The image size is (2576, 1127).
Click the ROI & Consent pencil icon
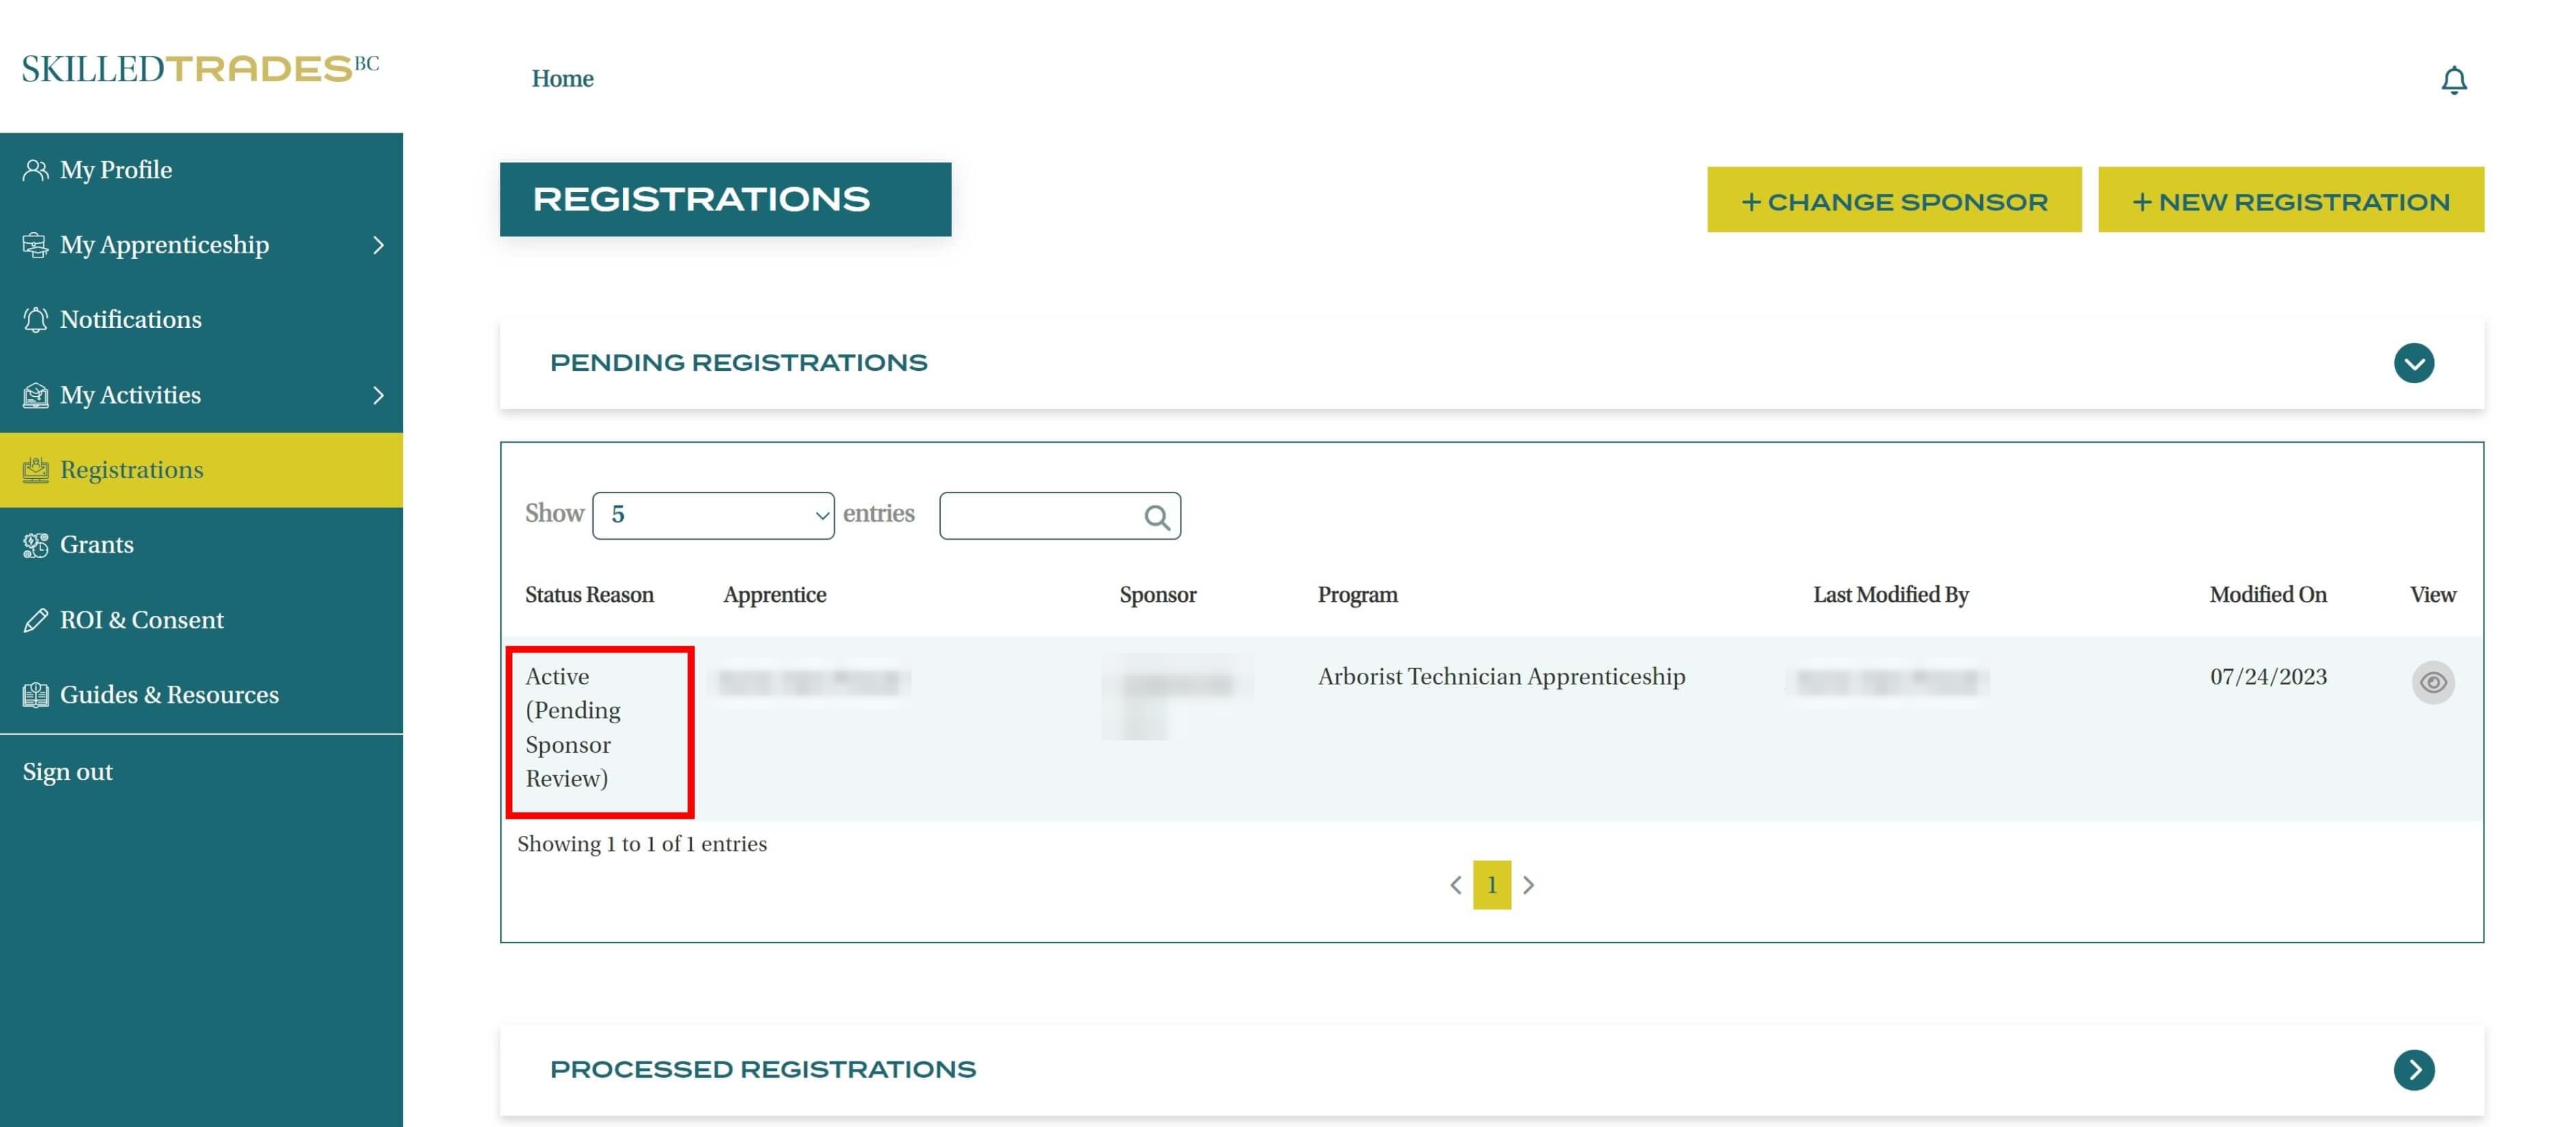(35, 620)
